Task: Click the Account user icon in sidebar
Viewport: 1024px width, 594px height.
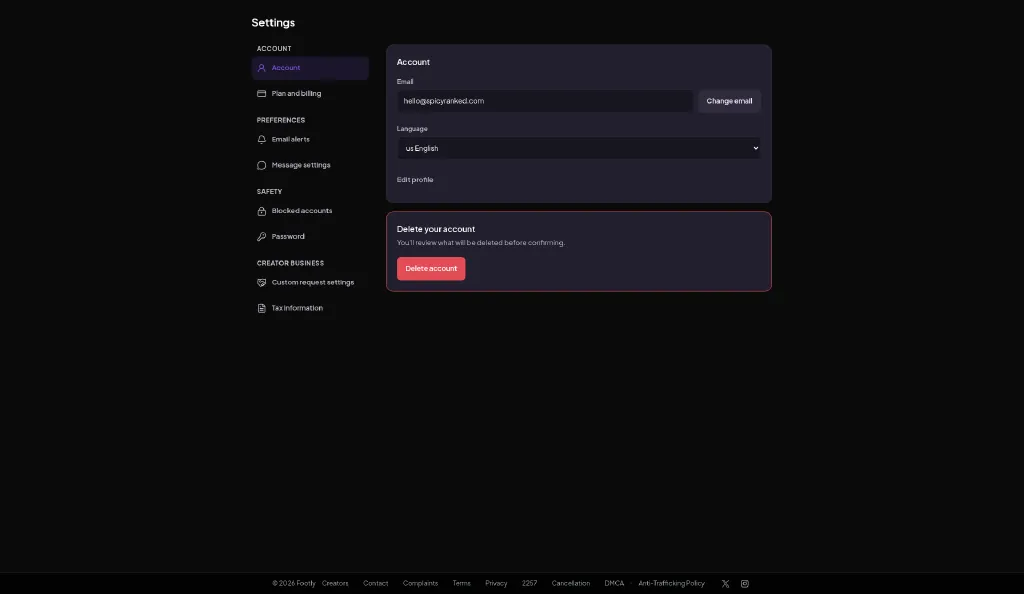Action: click(x=261, y=68)
